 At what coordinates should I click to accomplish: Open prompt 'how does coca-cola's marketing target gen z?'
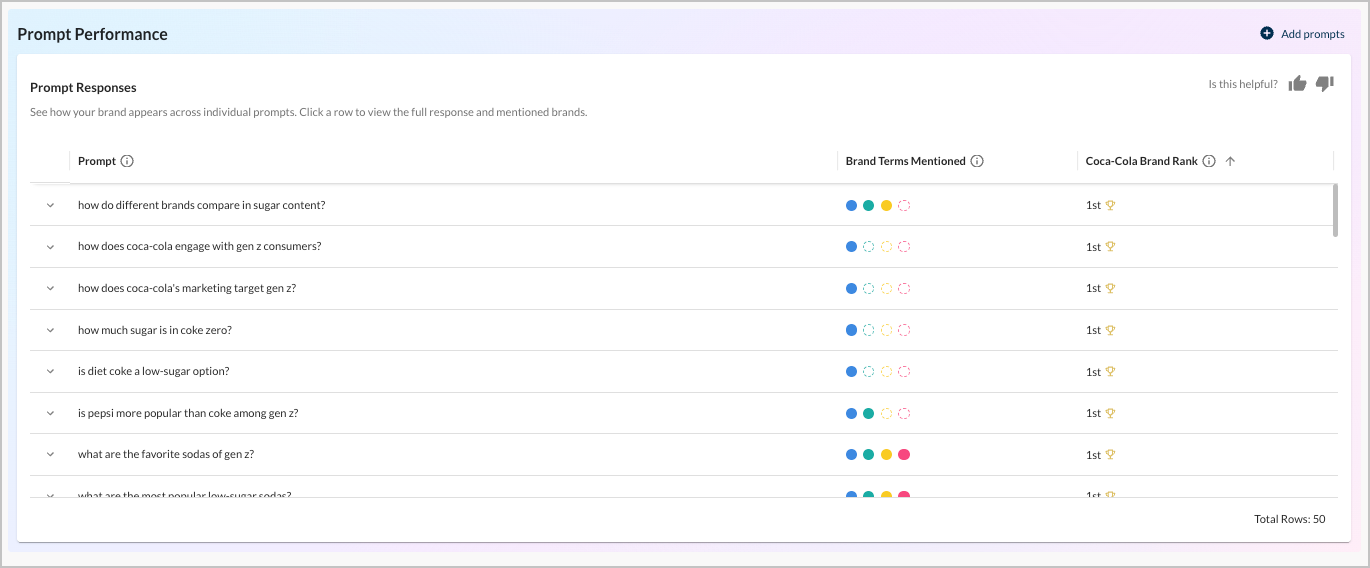click(x=187, y=288)
